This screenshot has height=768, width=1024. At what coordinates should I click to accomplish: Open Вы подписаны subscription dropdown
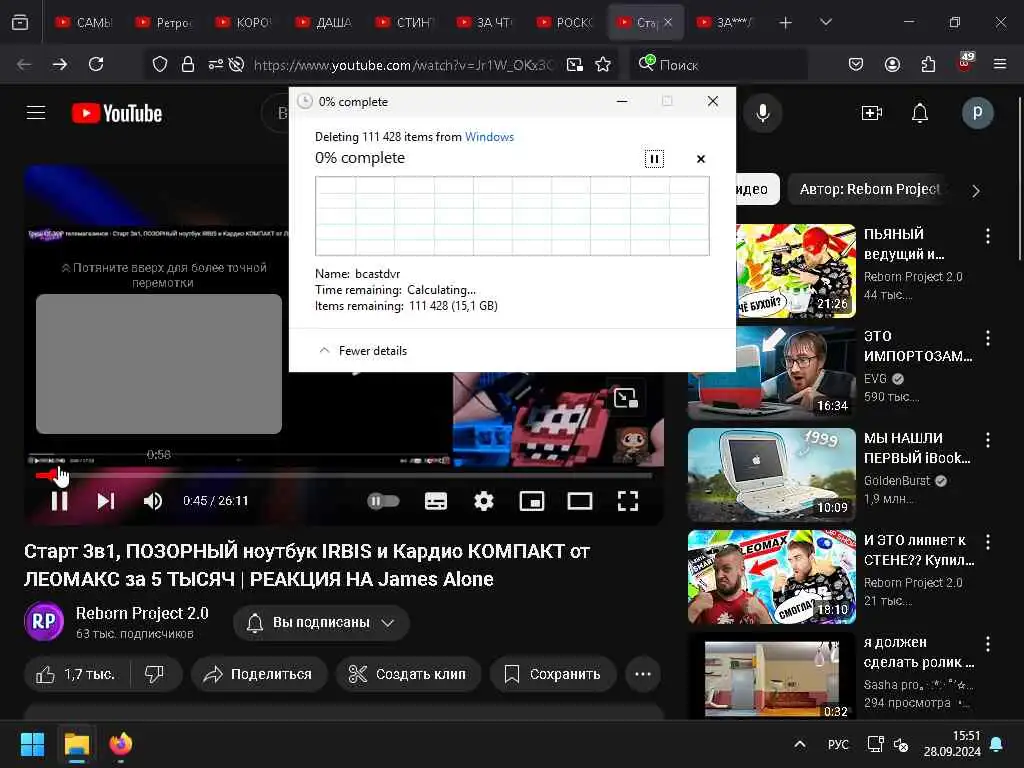(321, 622)
